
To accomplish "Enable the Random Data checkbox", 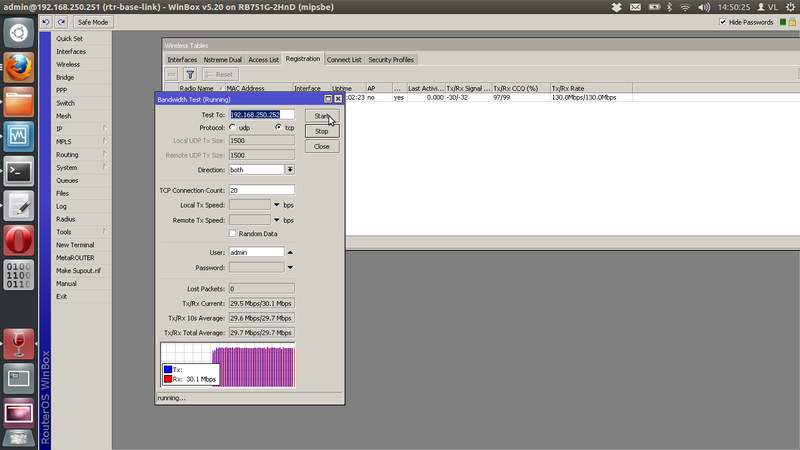I will [x=233, y=233].
